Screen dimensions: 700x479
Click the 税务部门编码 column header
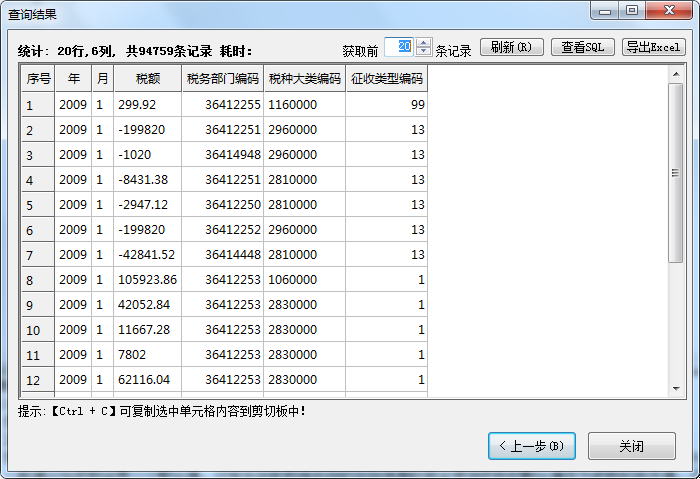click(222, 78)
